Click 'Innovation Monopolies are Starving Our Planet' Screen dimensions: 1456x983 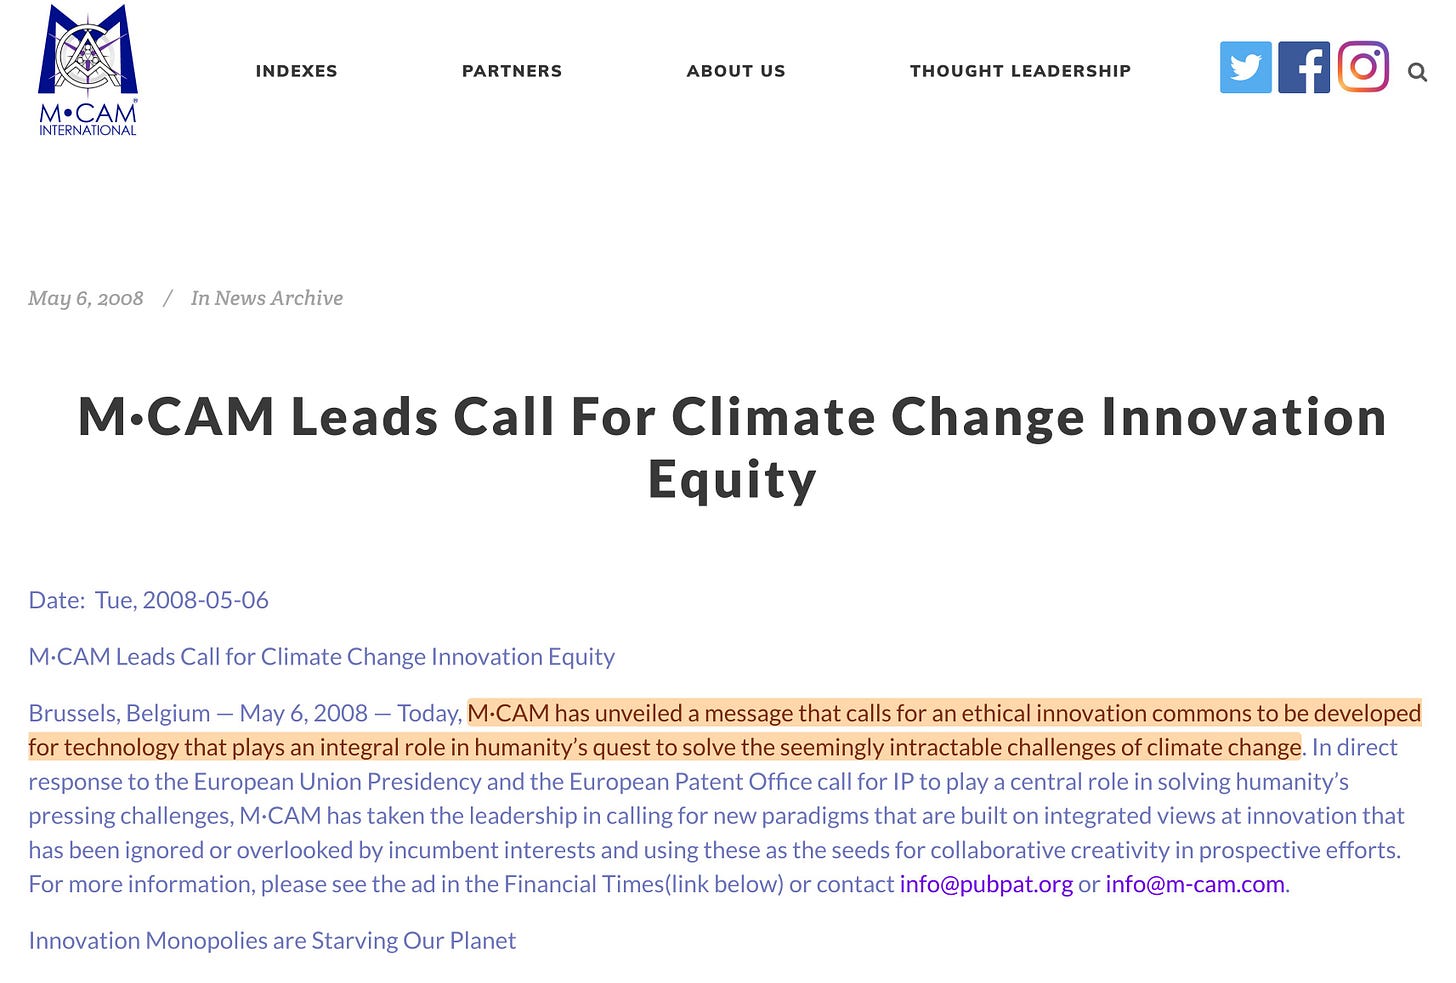tap(272, 941)
